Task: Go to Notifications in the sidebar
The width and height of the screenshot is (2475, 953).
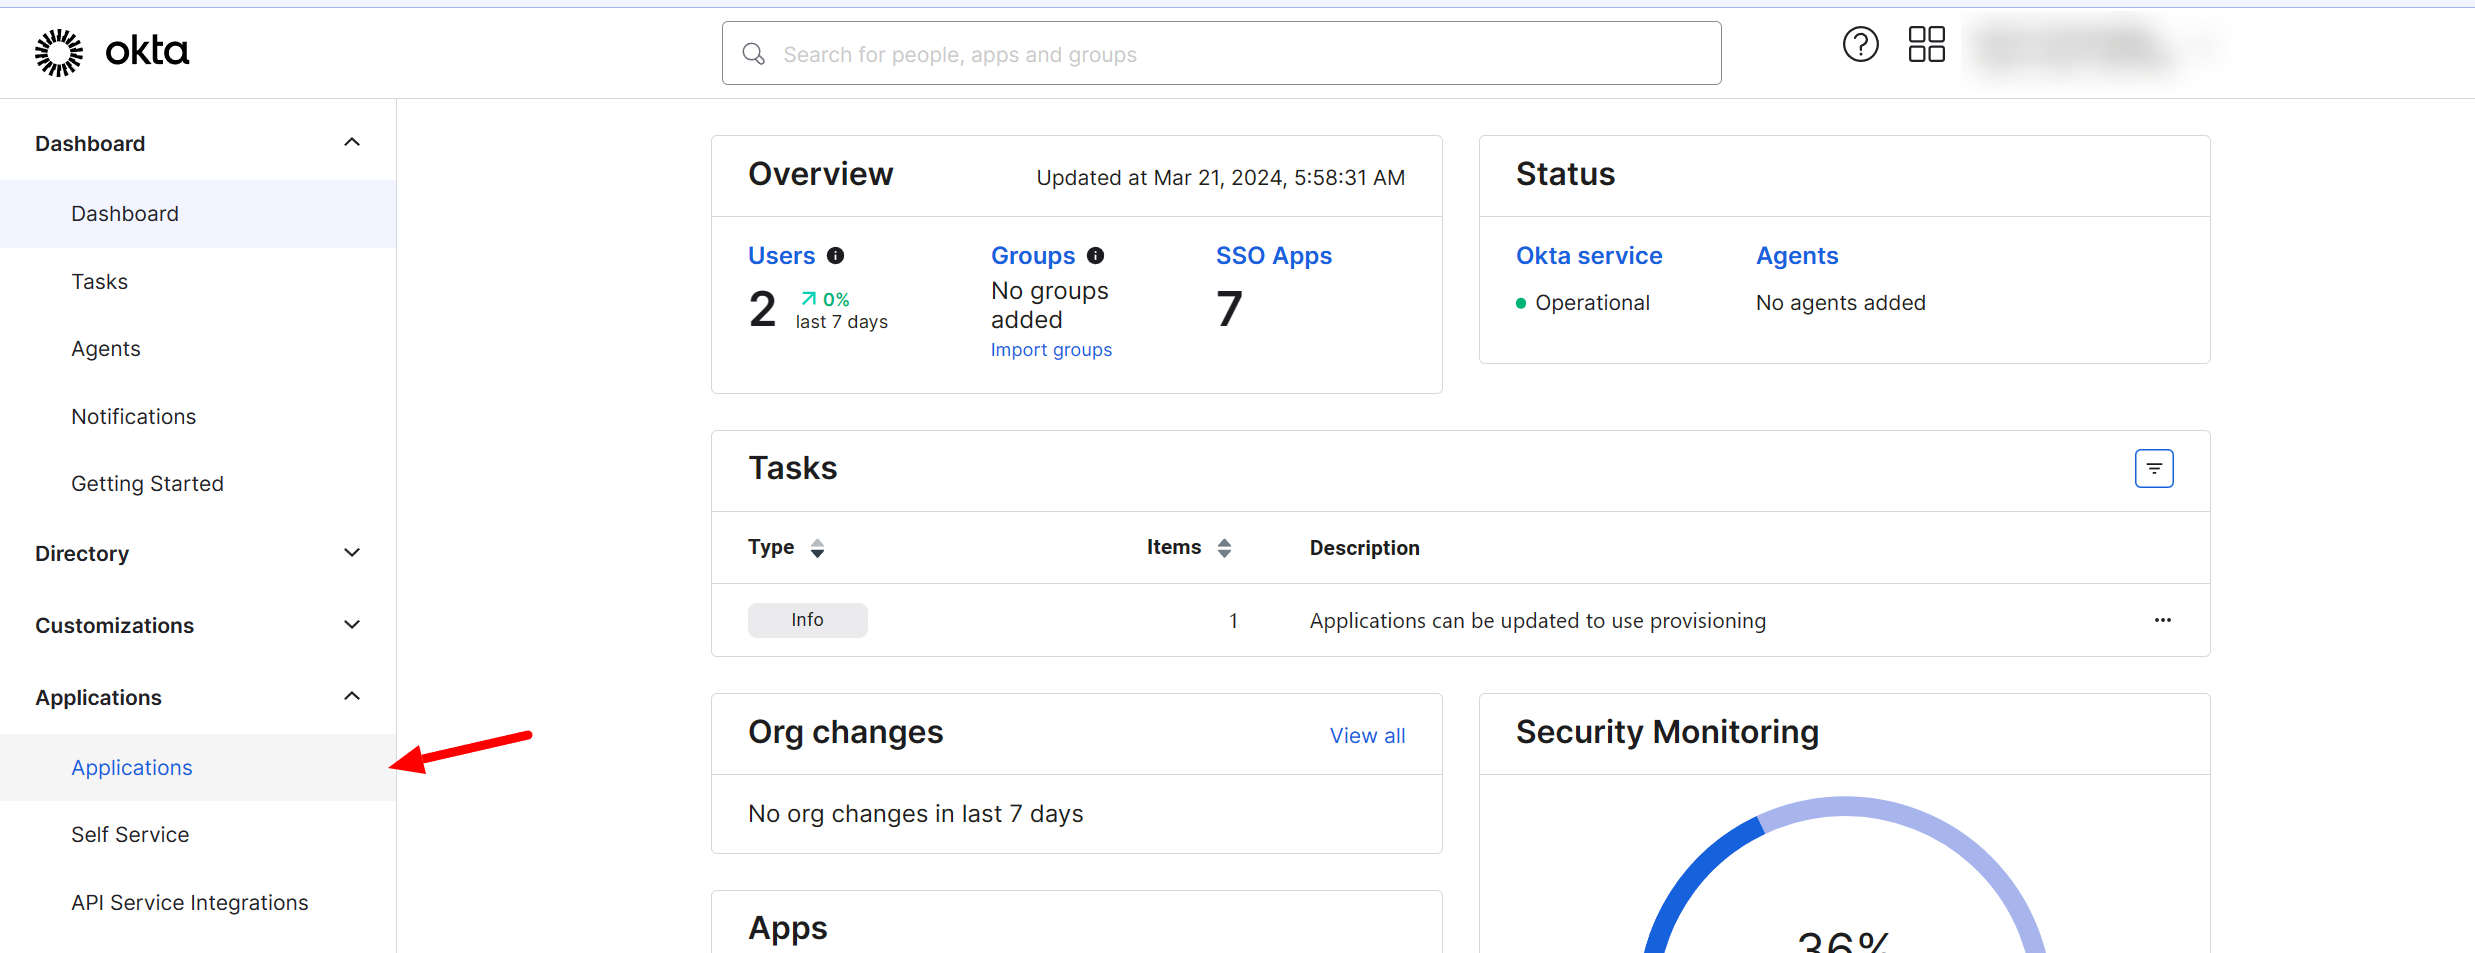Action: [134, 417]
